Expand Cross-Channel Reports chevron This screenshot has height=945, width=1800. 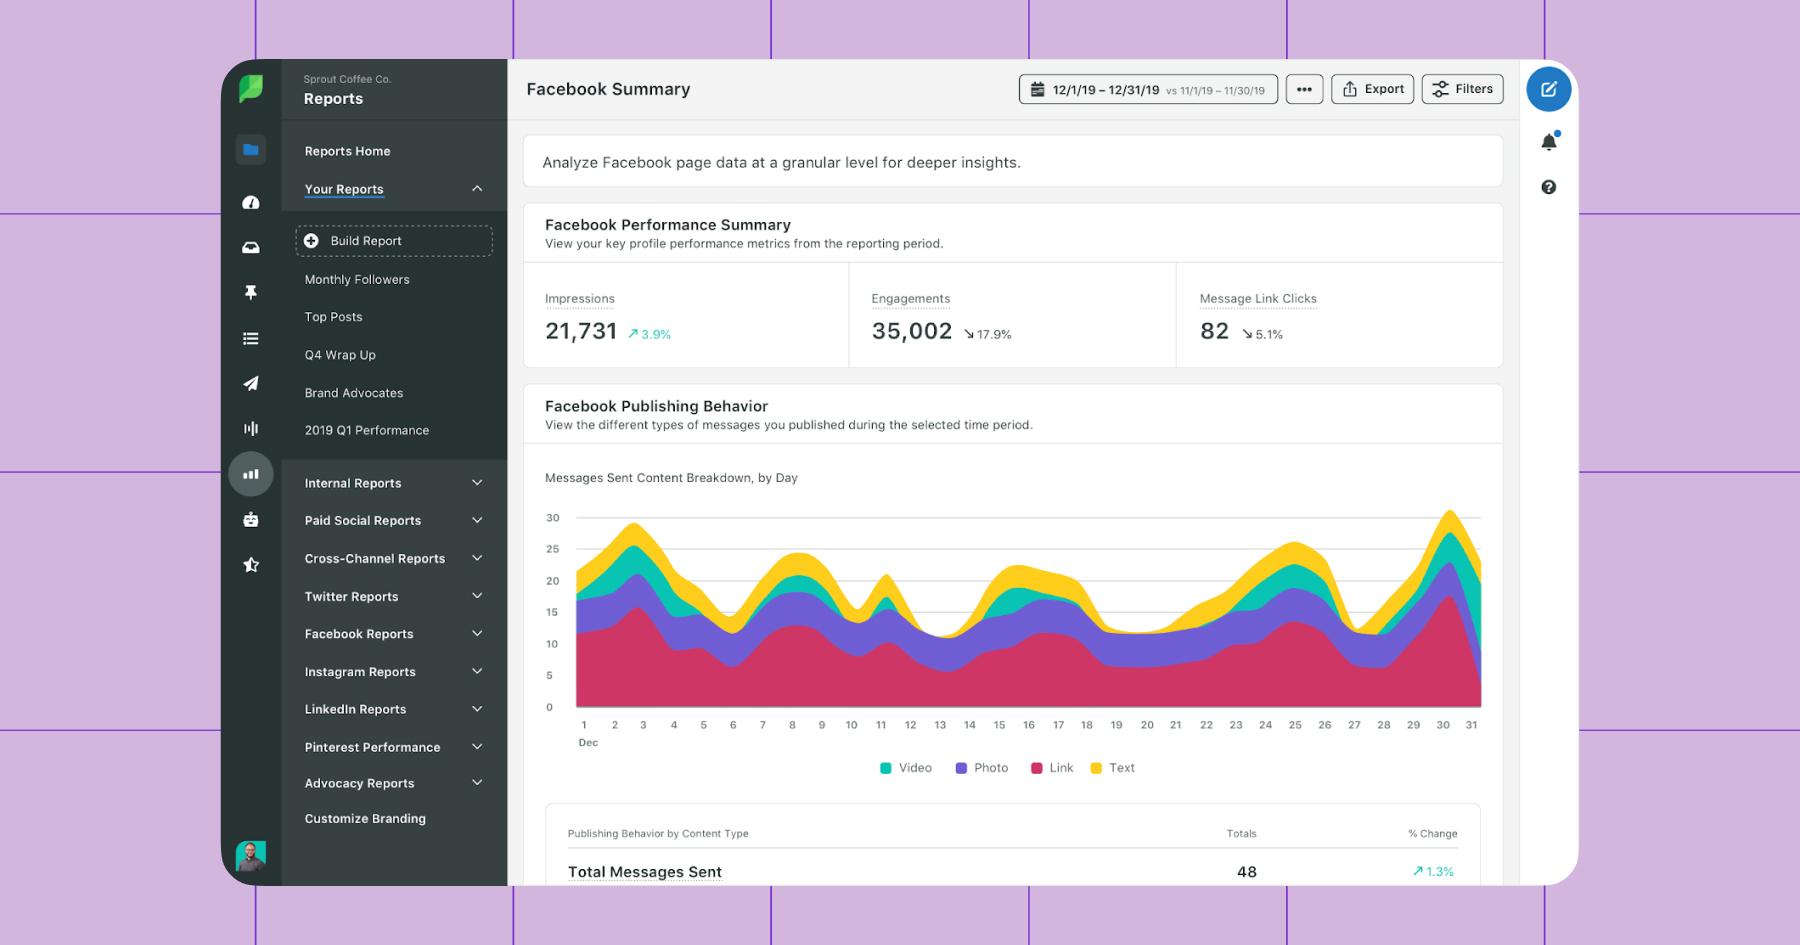pos(477,558)
